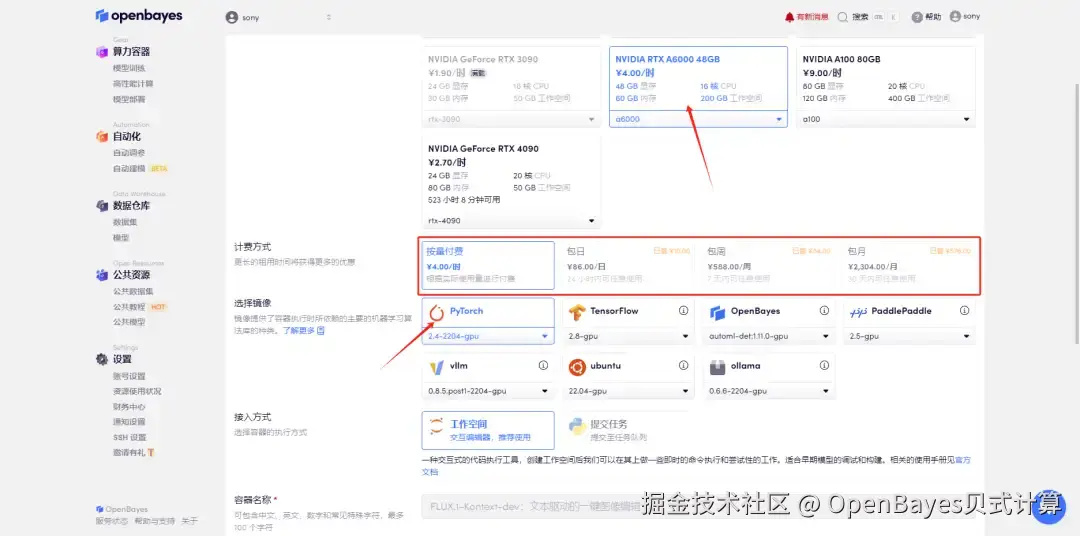Click the 公共资源 sidebar icon

point(102,275)
